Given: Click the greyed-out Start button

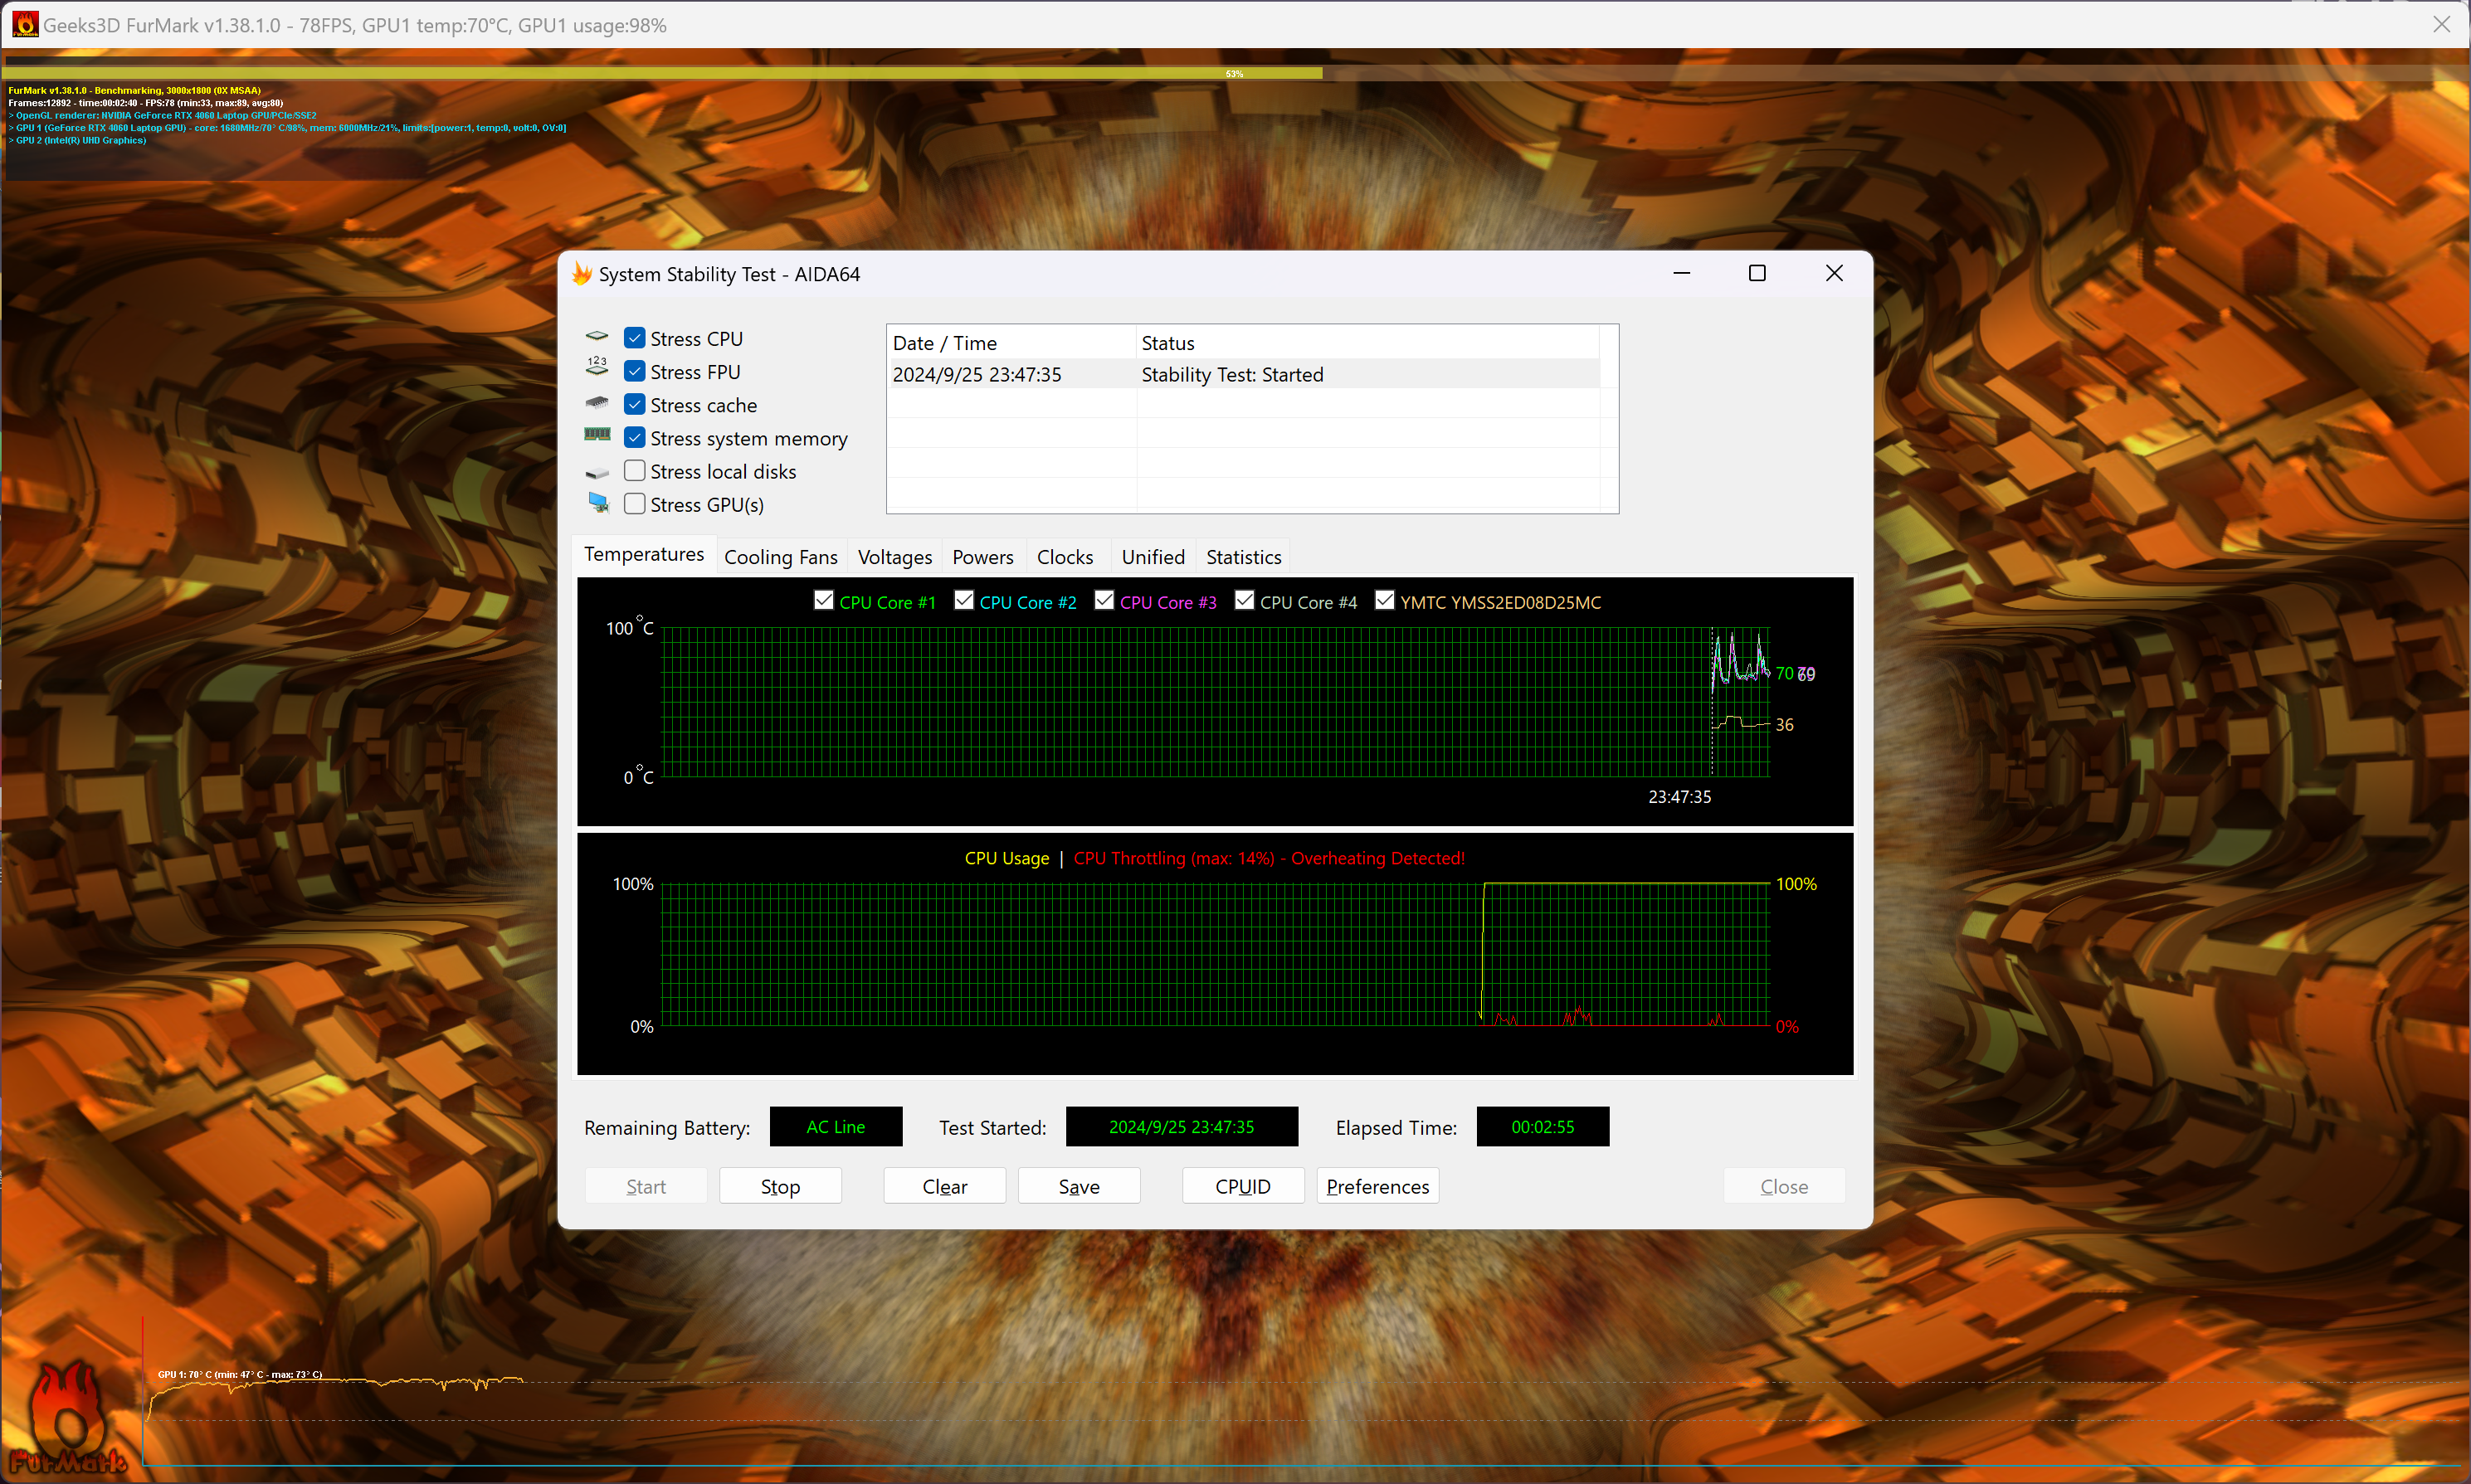Looking at the screenshot, I should pyautogui.click(x=645, y=1186).
